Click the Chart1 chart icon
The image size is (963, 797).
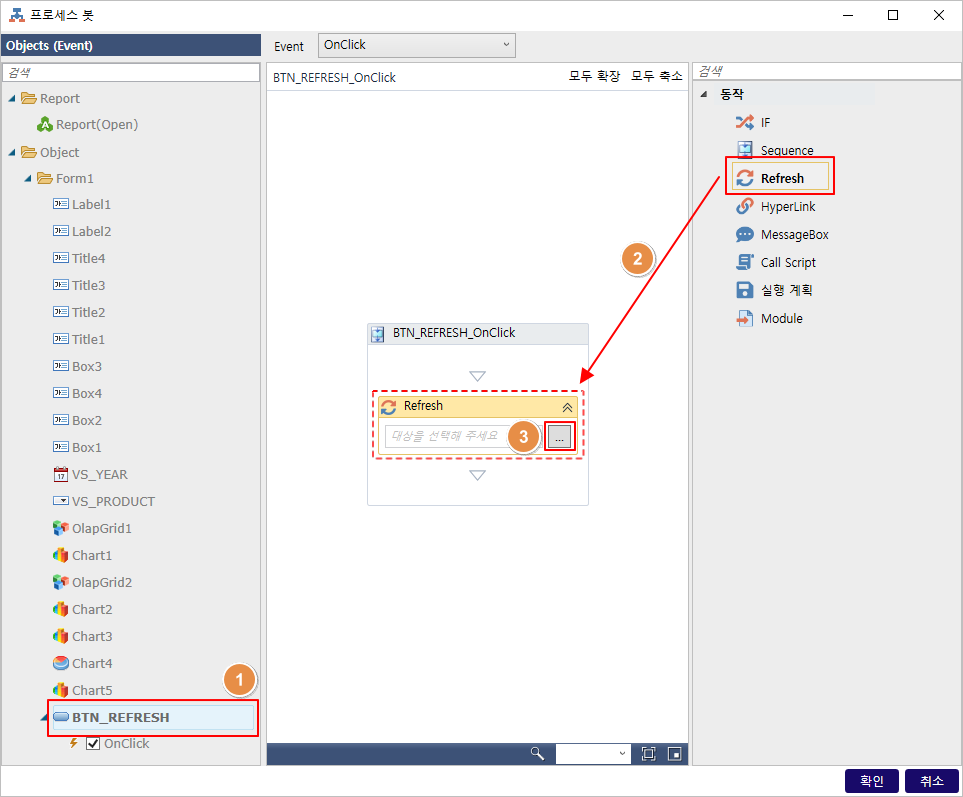coord(61,555)
